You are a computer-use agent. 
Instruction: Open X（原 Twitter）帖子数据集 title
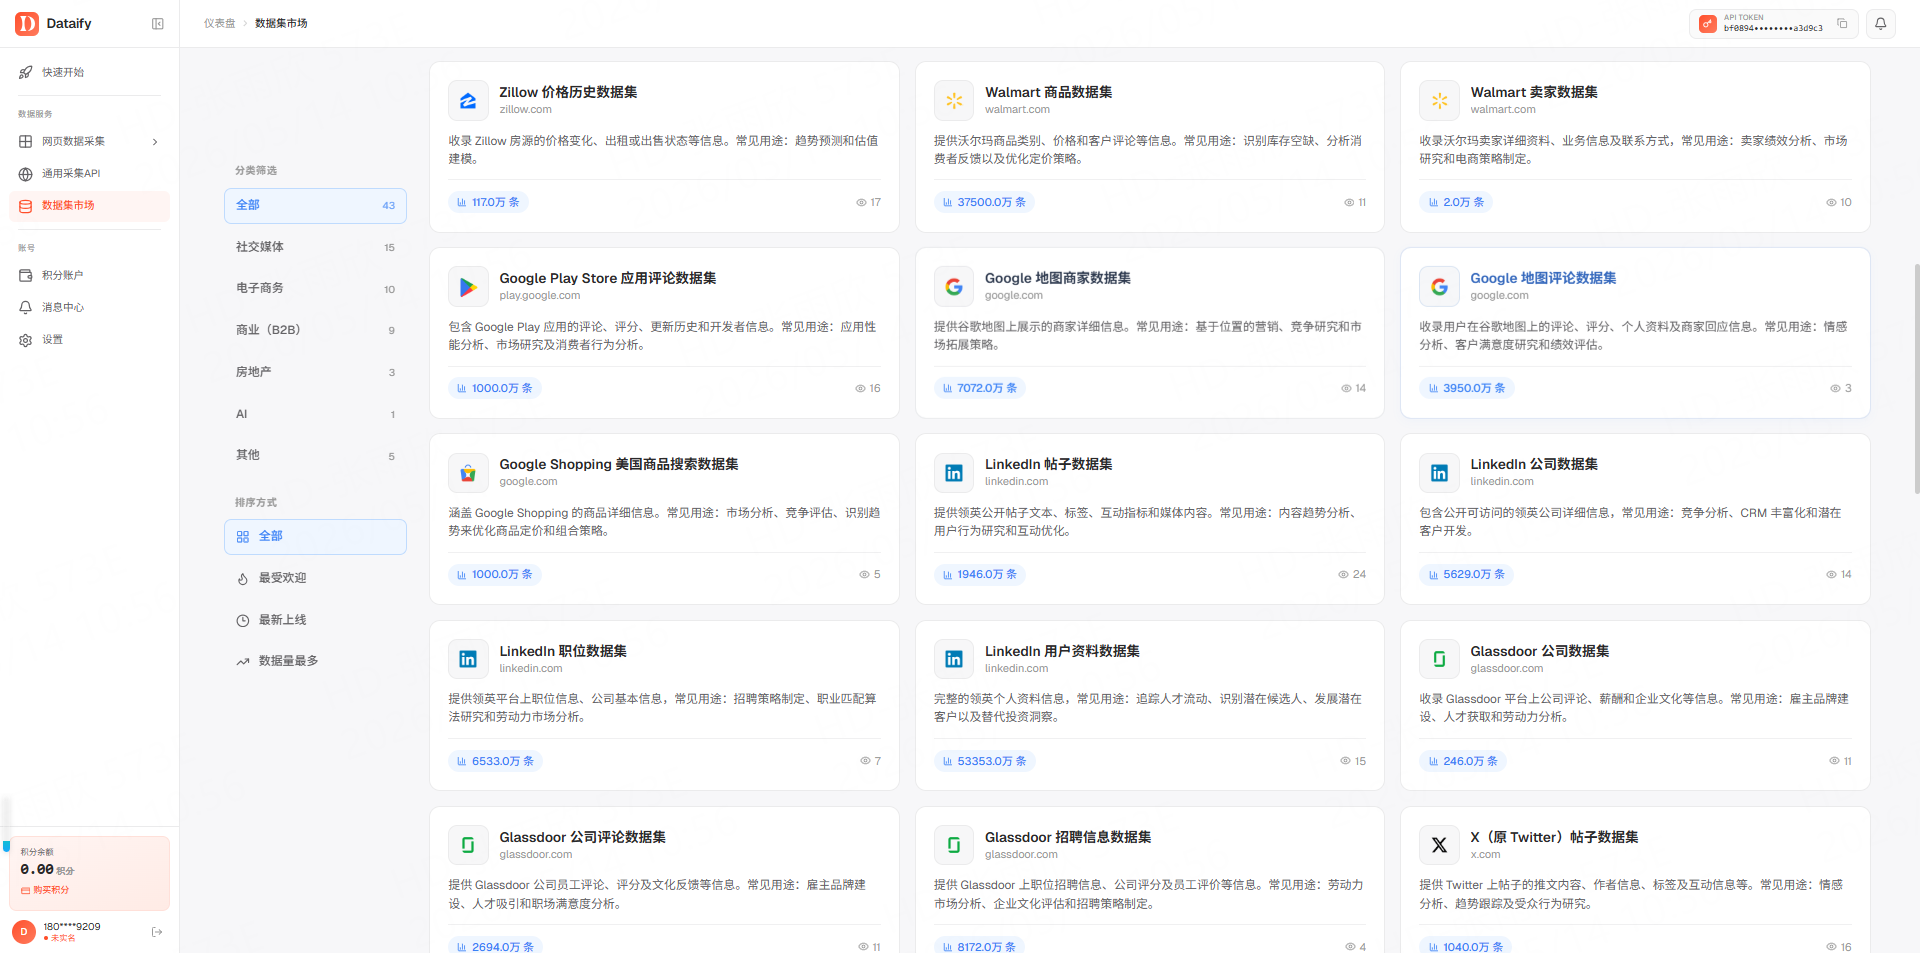[x=1554, y=837]
